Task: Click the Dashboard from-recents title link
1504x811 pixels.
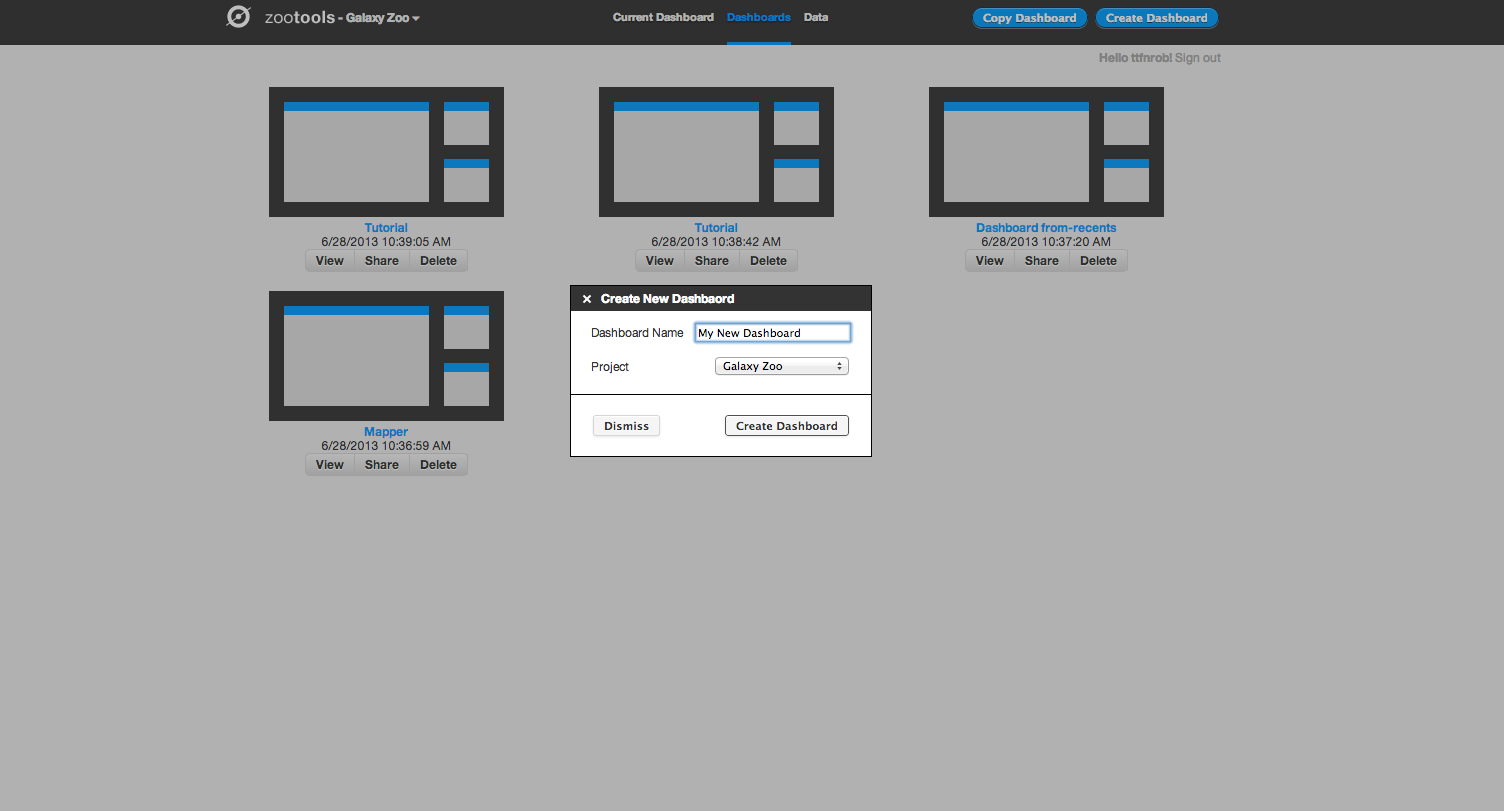Action: pyautogui.click(x=1046, y=228)
